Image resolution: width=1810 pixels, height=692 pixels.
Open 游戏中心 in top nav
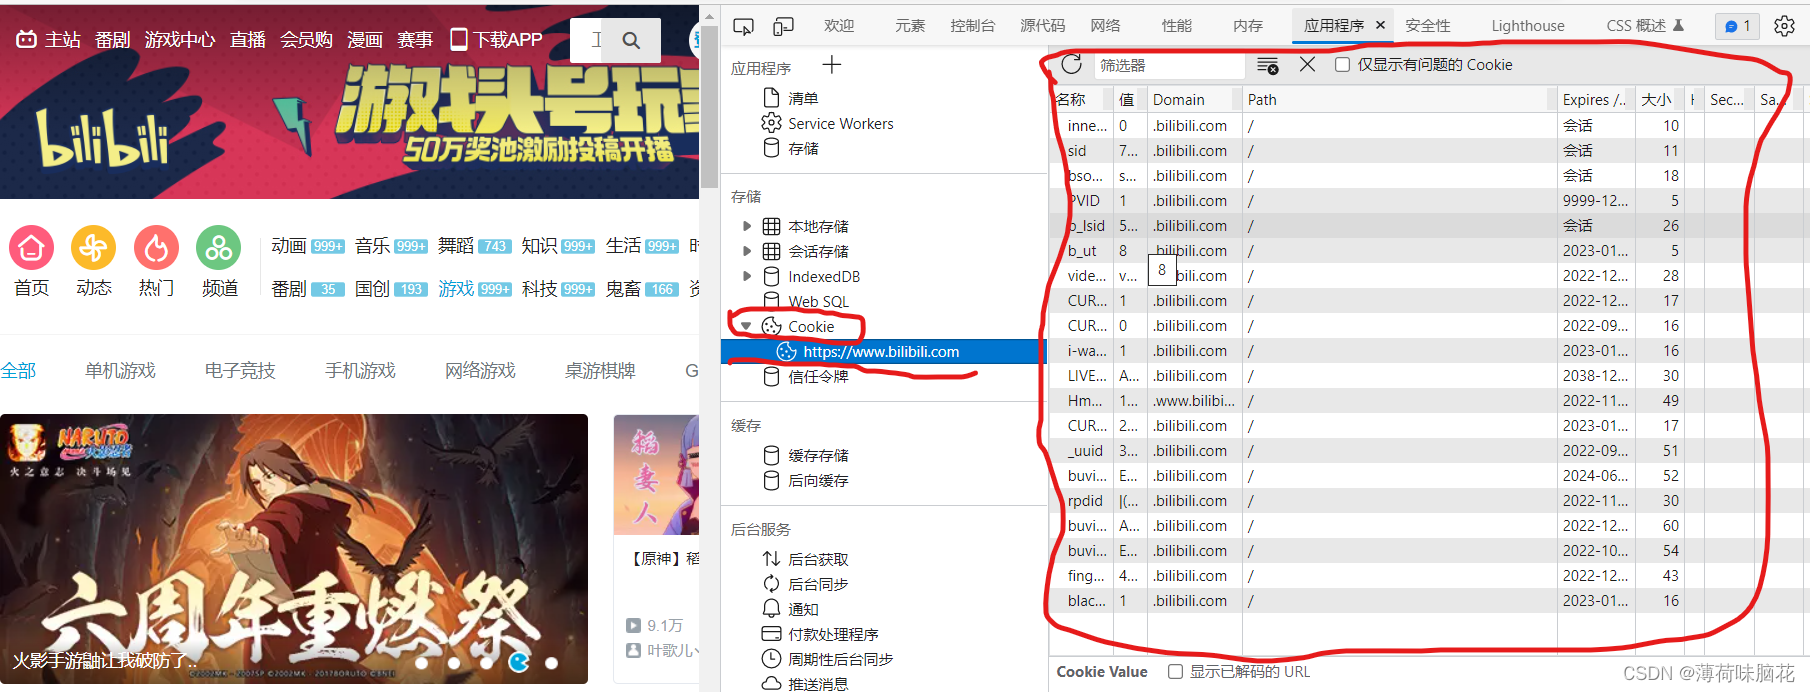pyautogui.click(x=180, y=39)
